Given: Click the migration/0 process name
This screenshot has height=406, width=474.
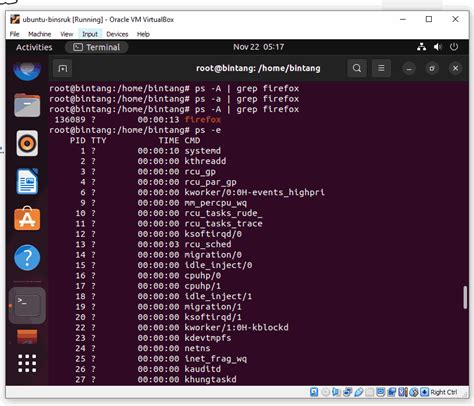Looking at the screenshot, I should pyautogui.click(x=213, y=255).
